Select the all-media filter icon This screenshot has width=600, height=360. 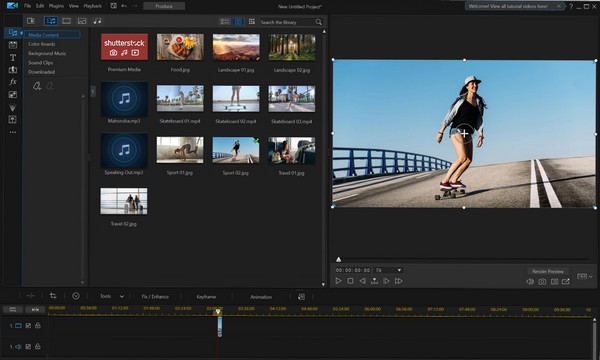tap(51, 21)
